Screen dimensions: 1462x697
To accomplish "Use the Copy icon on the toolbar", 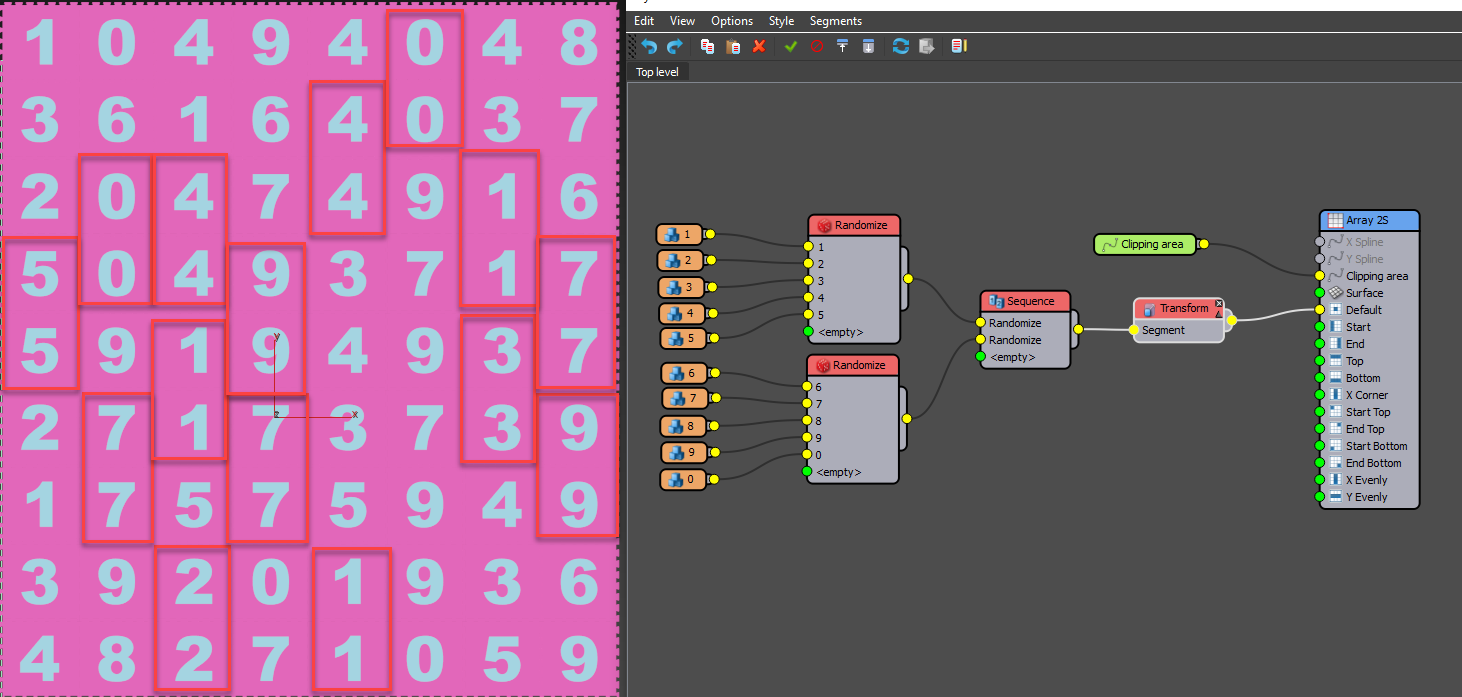I will coord(707,45).
